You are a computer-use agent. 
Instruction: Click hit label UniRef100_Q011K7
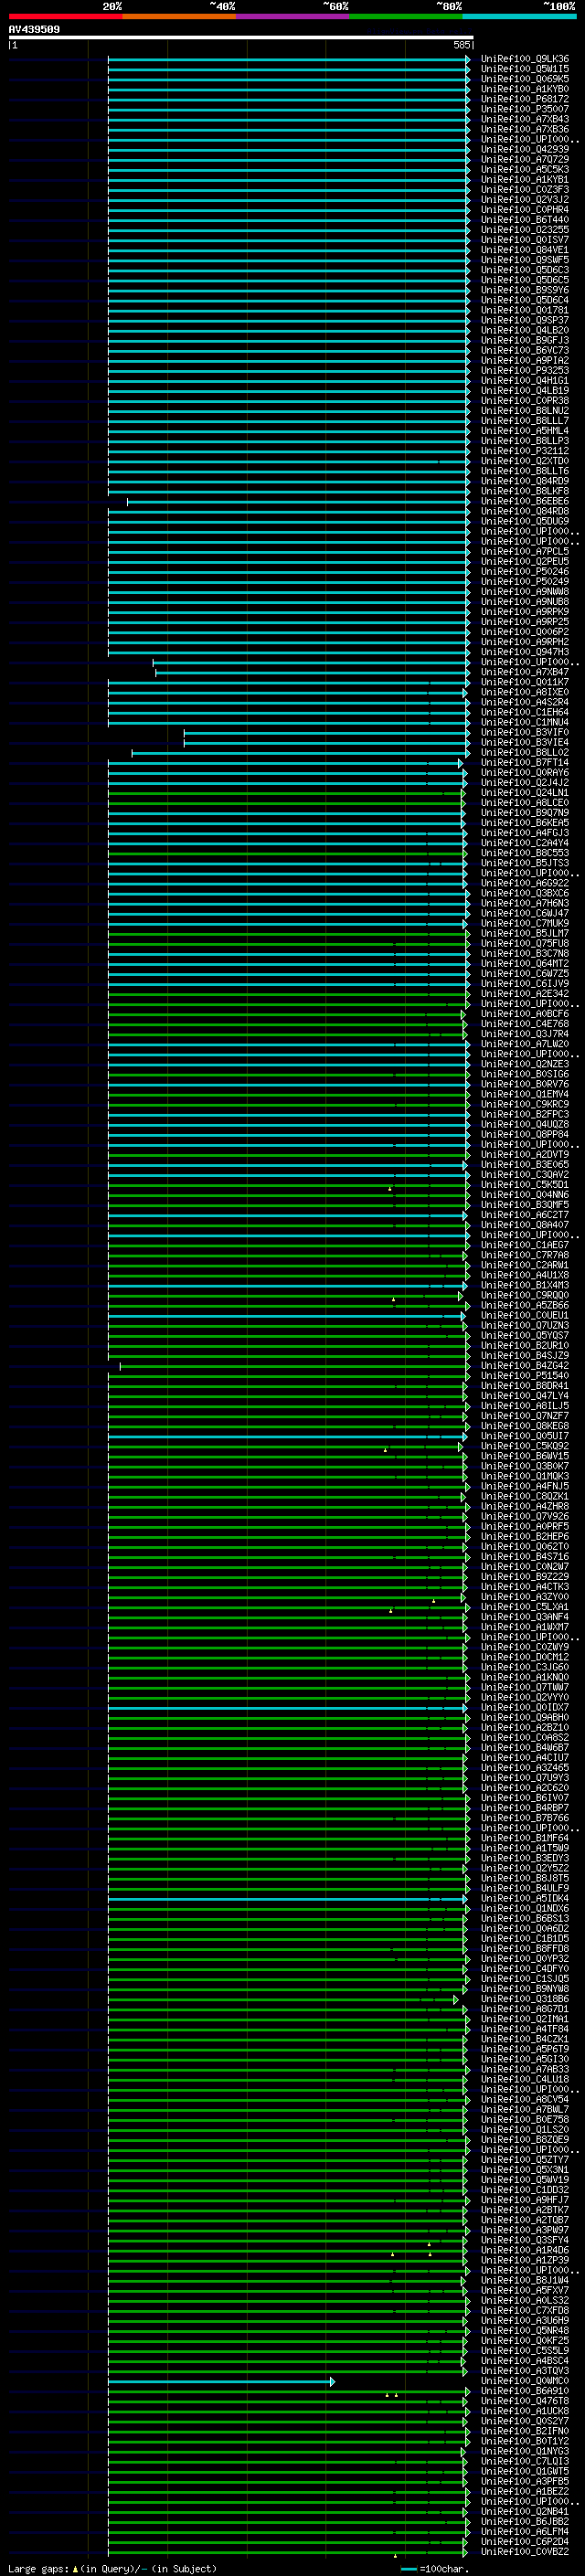tap(524, 682)
